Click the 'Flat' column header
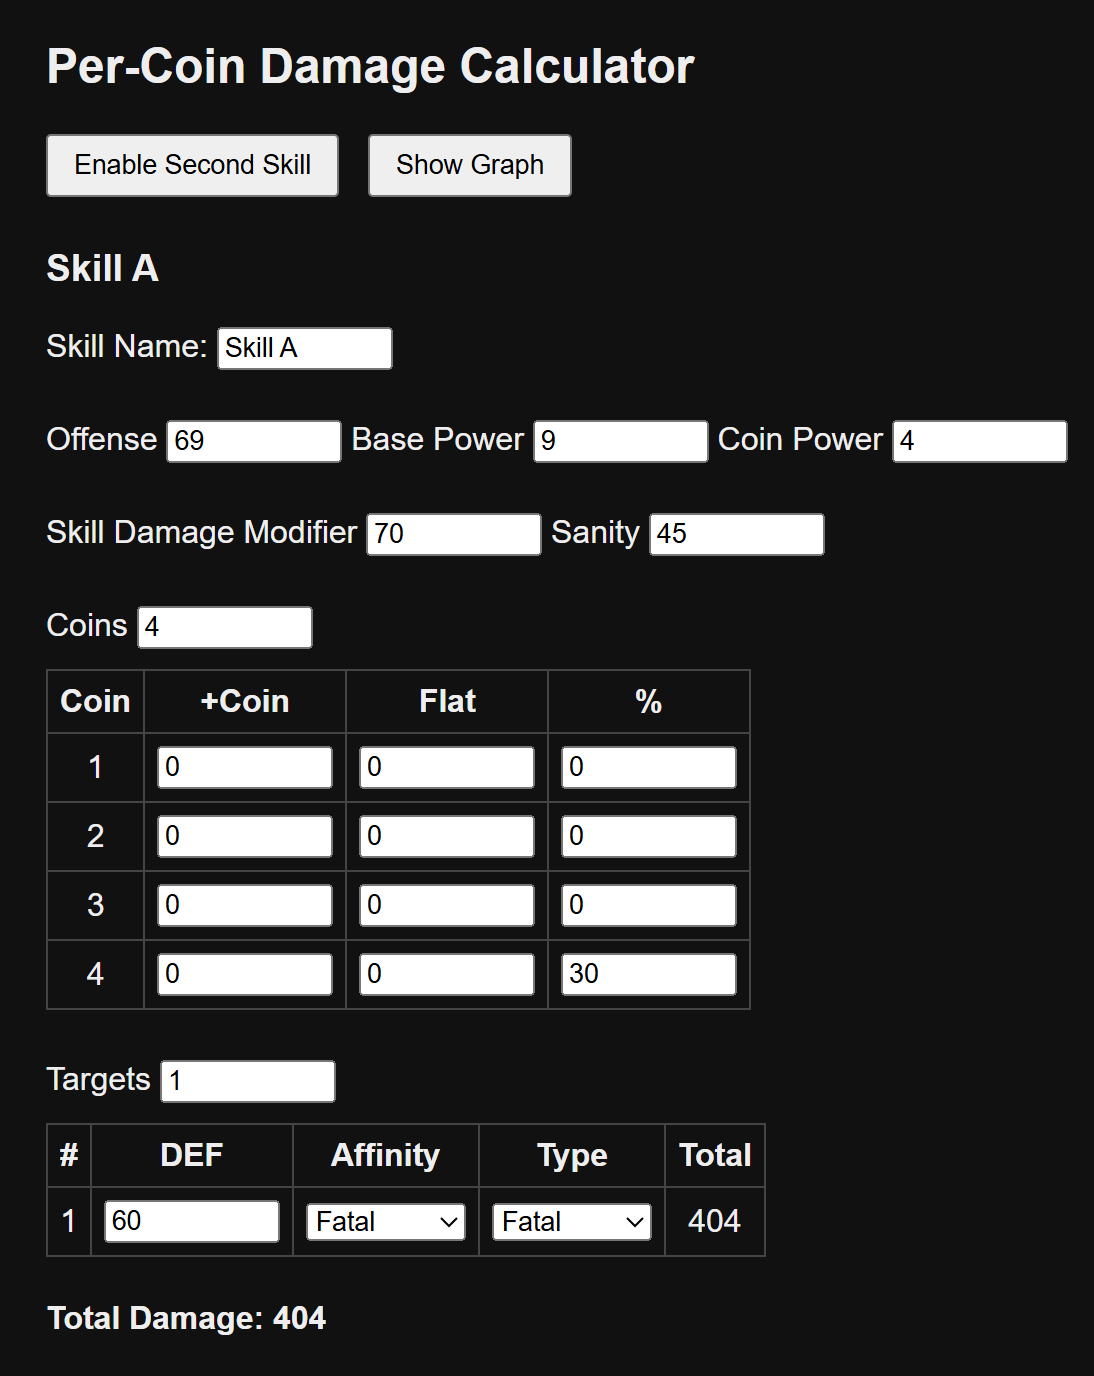 coord(447,701)
